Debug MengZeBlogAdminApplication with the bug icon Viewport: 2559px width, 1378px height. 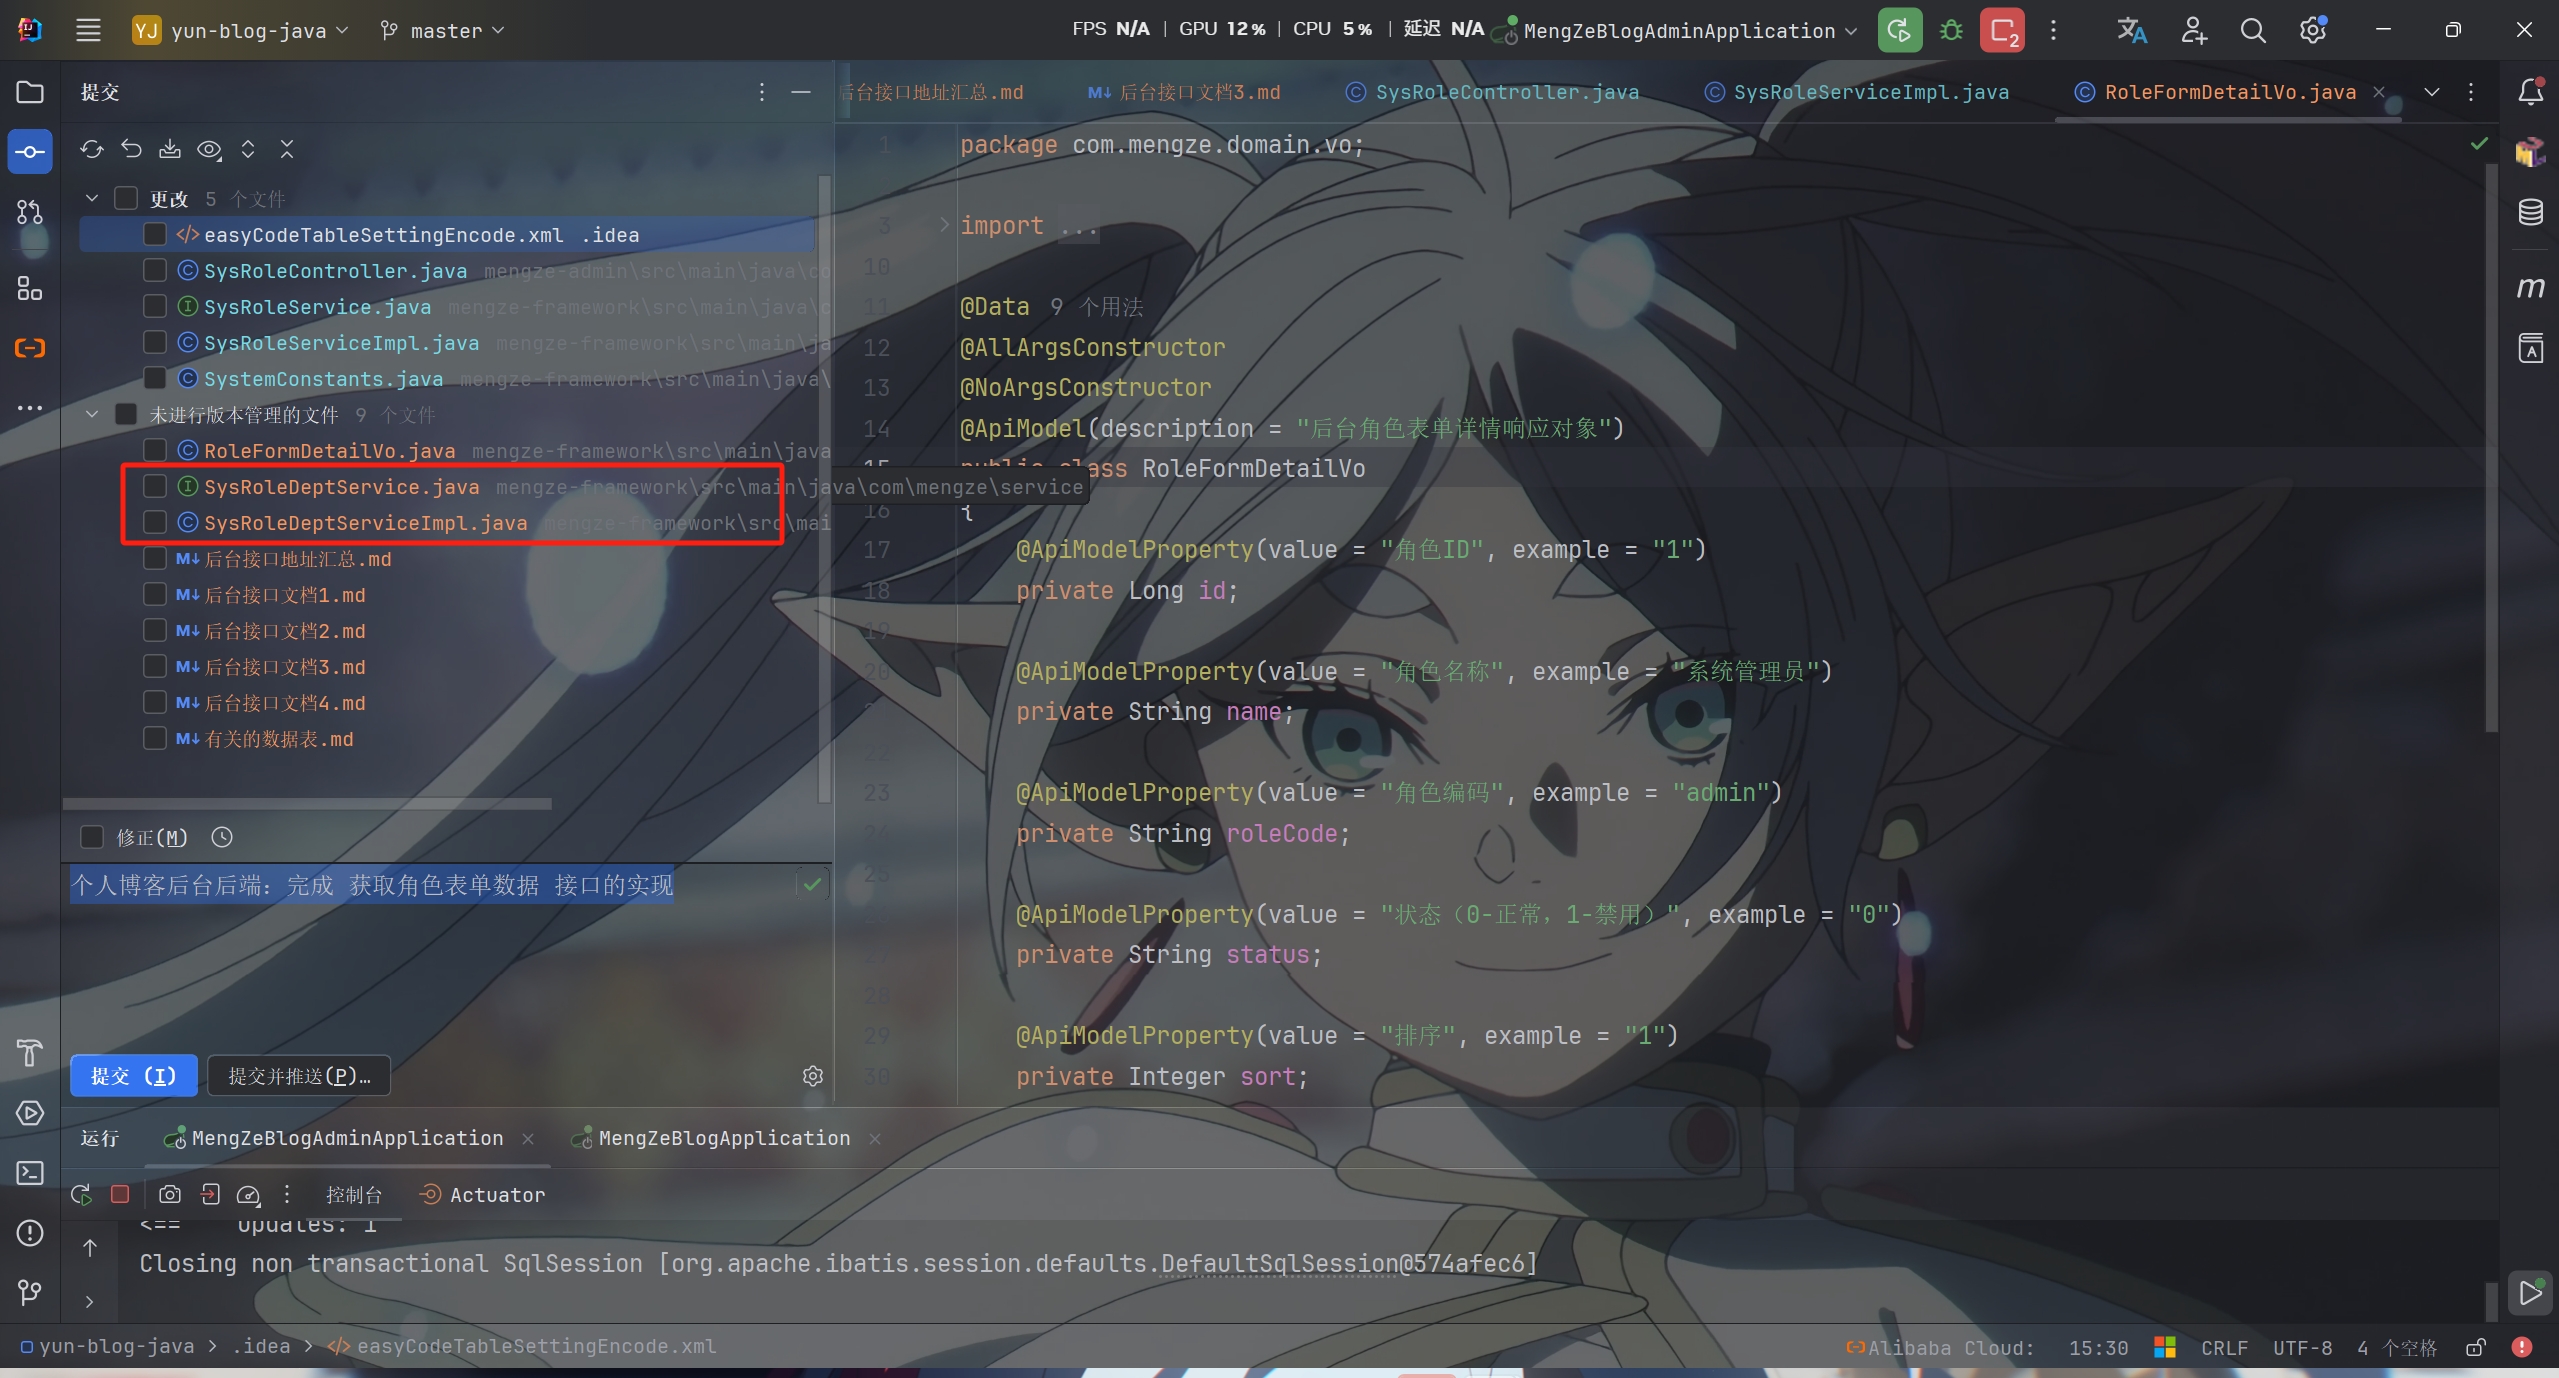(1951, 30)
